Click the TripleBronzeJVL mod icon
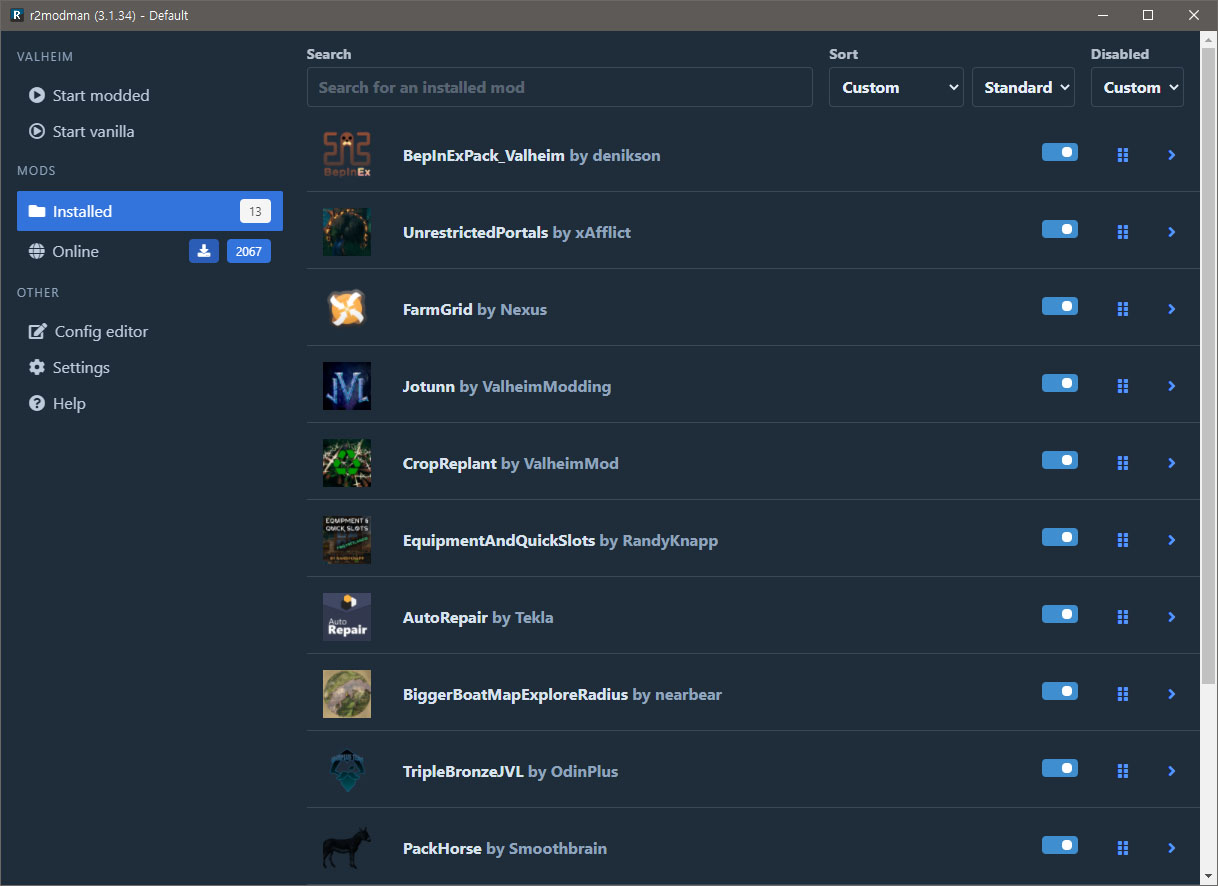The image size is (1218, 886). (347, 771)
